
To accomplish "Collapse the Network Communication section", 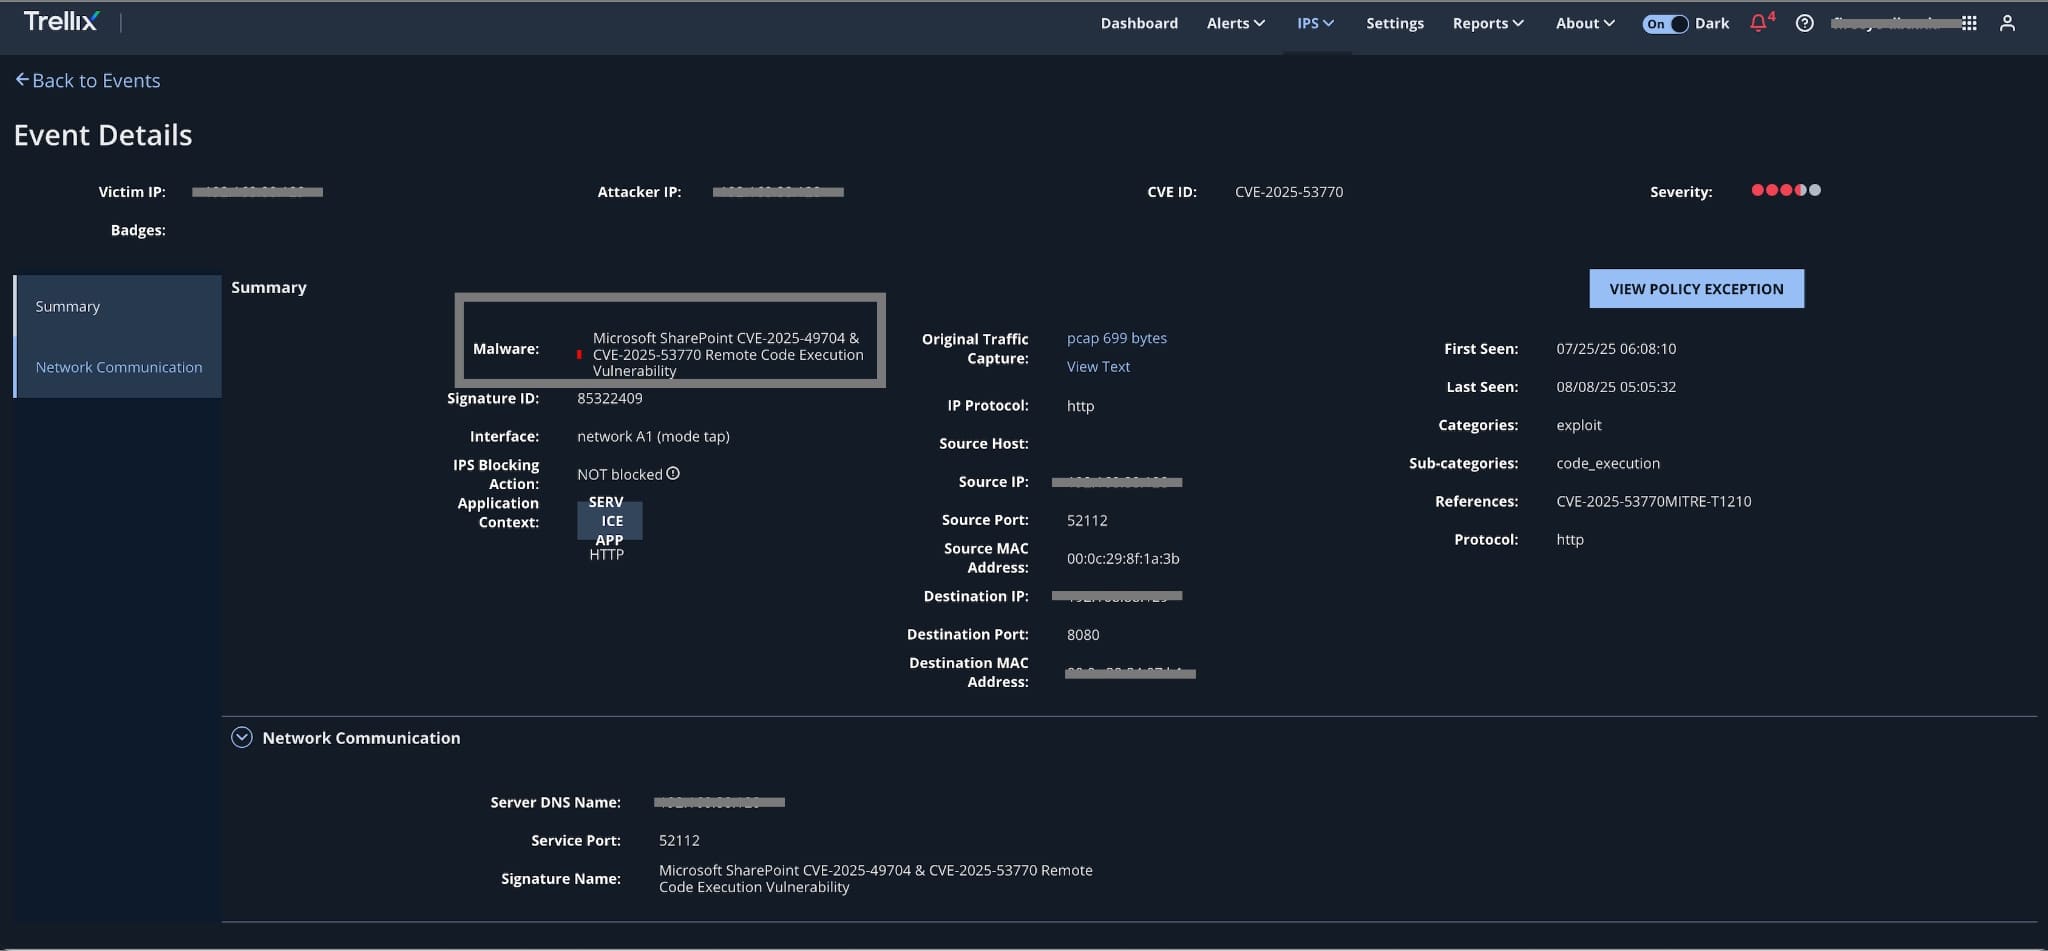I will [242, 737].
